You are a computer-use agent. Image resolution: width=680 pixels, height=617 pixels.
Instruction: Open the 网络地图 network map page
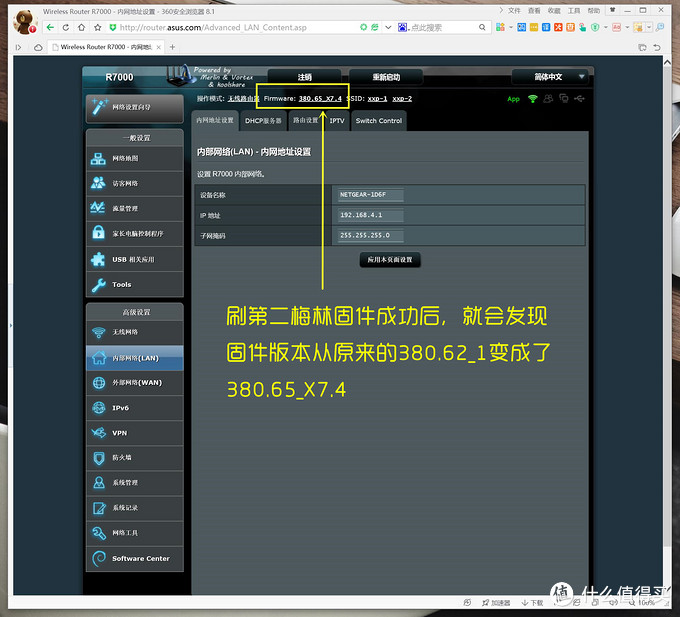[x=135, y=159]
